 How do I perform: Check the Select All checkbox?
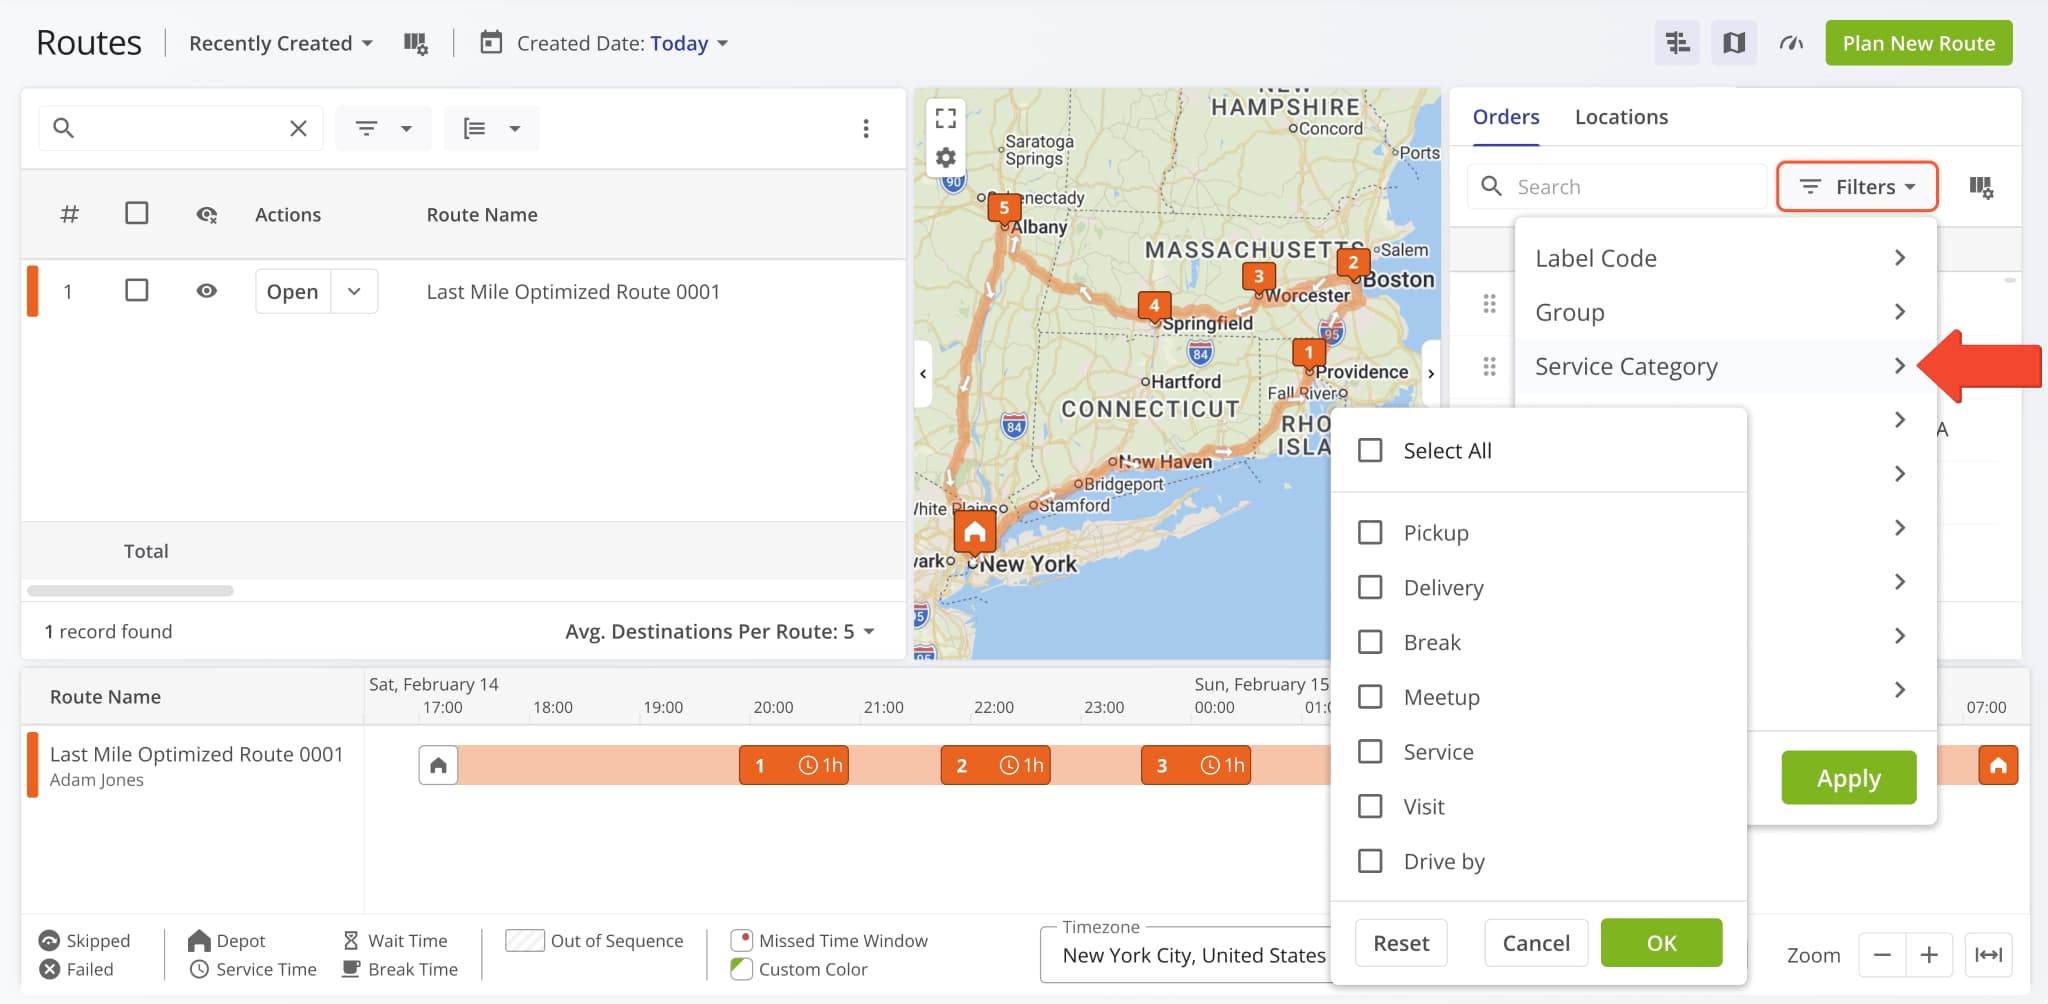(x=1369, y=450)
